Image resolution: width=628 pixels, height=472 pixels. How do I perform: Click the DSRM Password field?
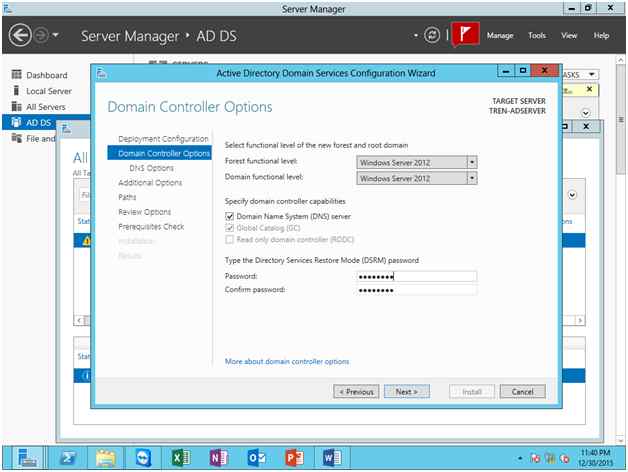click(x=417, y=276)
